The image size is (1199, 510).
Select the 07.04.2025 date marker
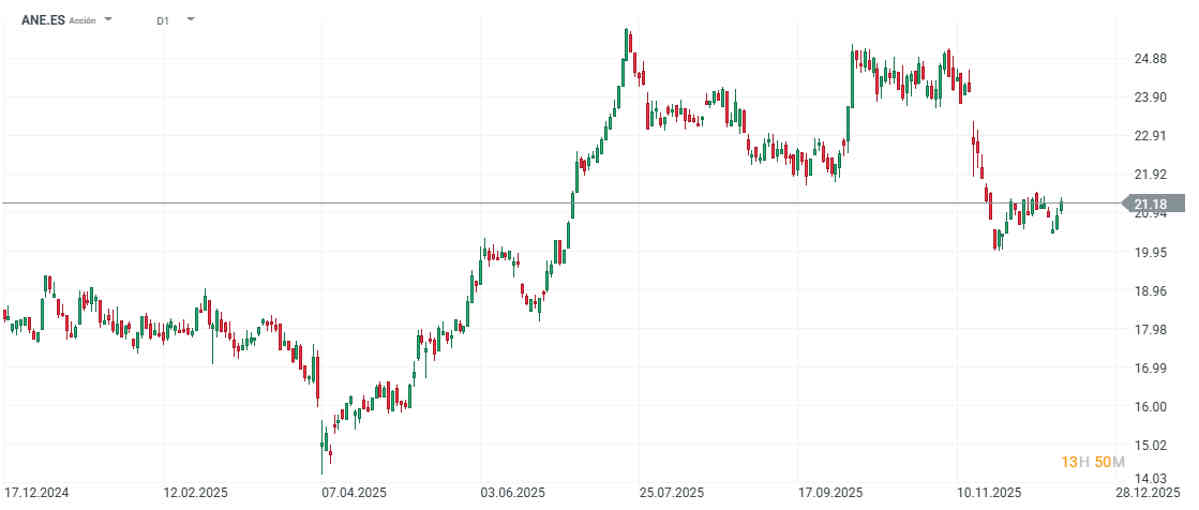354,493
